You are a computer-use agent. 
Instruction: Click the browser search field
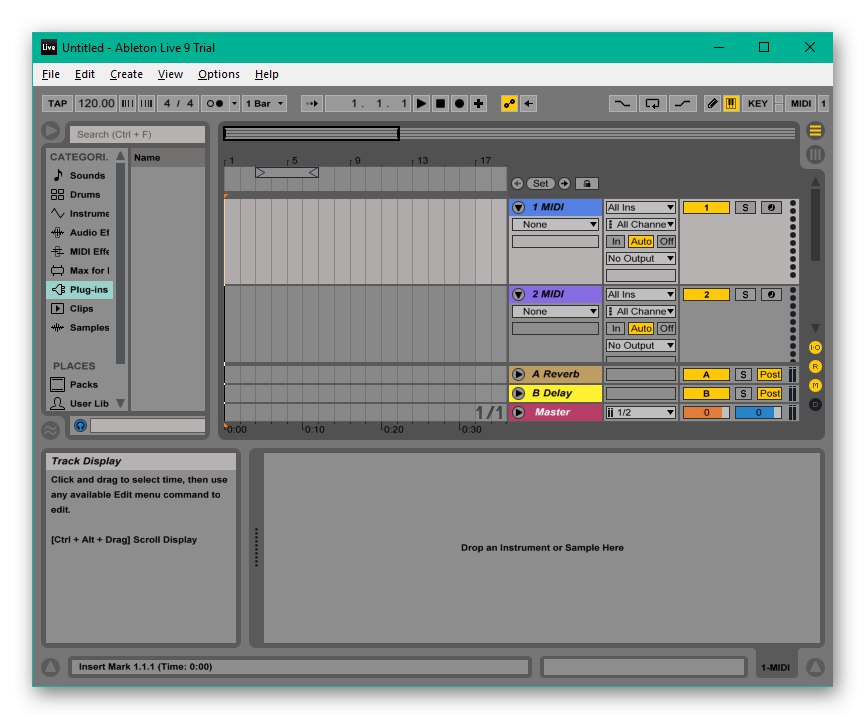point(137,134)
